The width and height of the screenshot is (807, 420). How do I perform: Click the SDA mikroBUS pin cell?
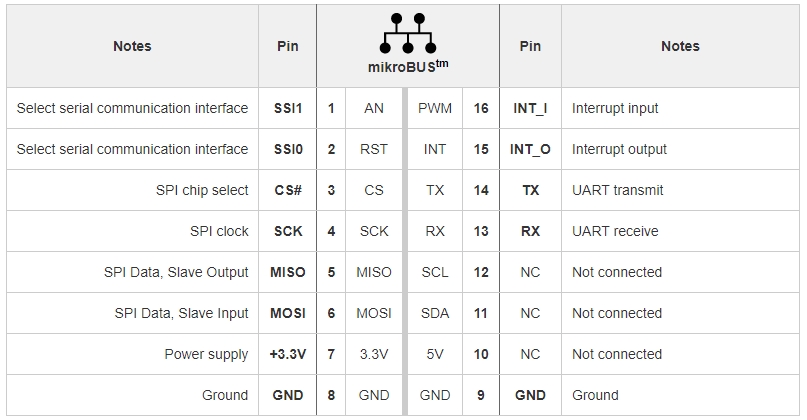[x=435, y=313]
